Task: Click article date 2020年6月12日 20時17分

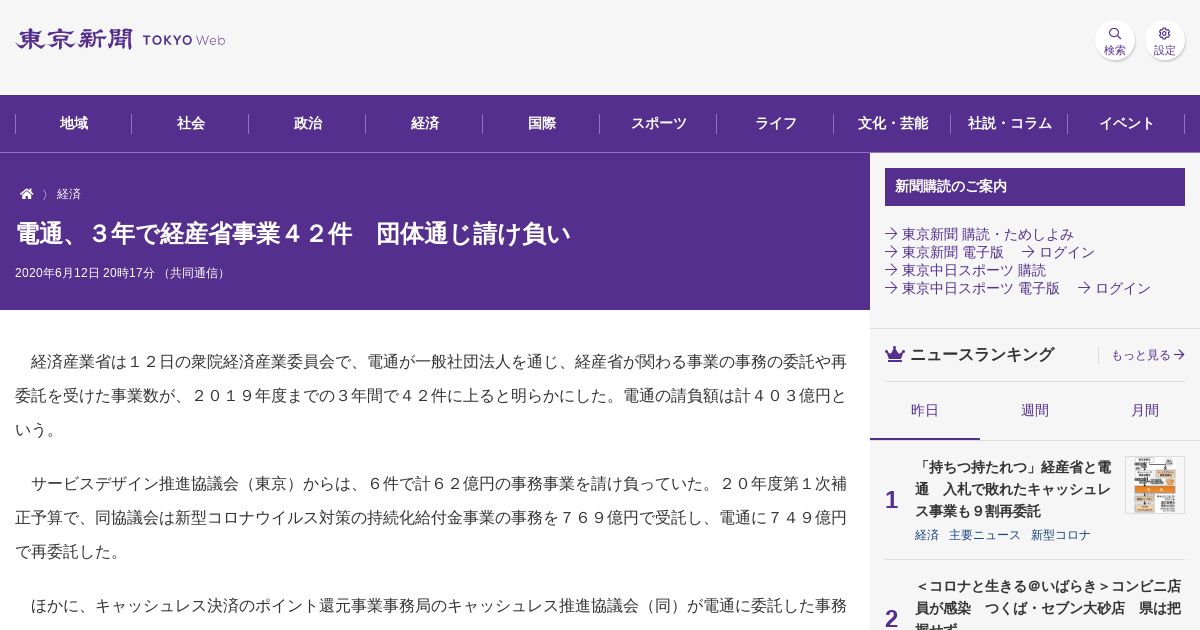Action: [85, 273]
